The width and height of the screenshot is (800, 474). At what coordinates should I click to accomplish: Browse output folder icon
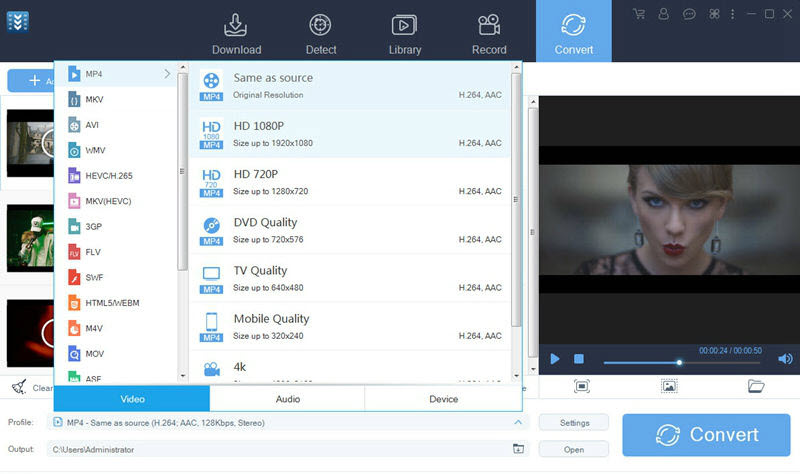click(x=518, y=449)
